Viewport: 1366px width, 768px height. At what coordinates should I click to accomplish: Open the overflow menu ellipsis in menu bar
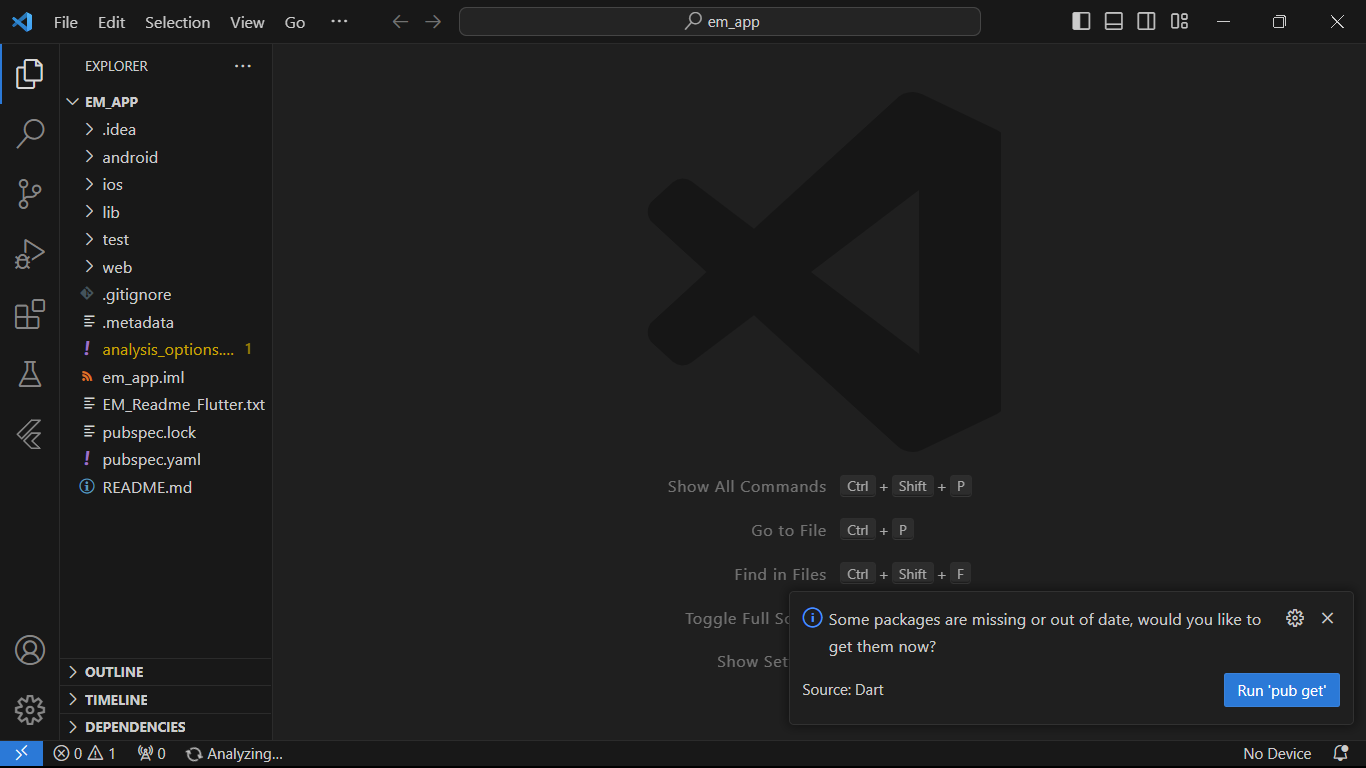[x=339, y=22]
